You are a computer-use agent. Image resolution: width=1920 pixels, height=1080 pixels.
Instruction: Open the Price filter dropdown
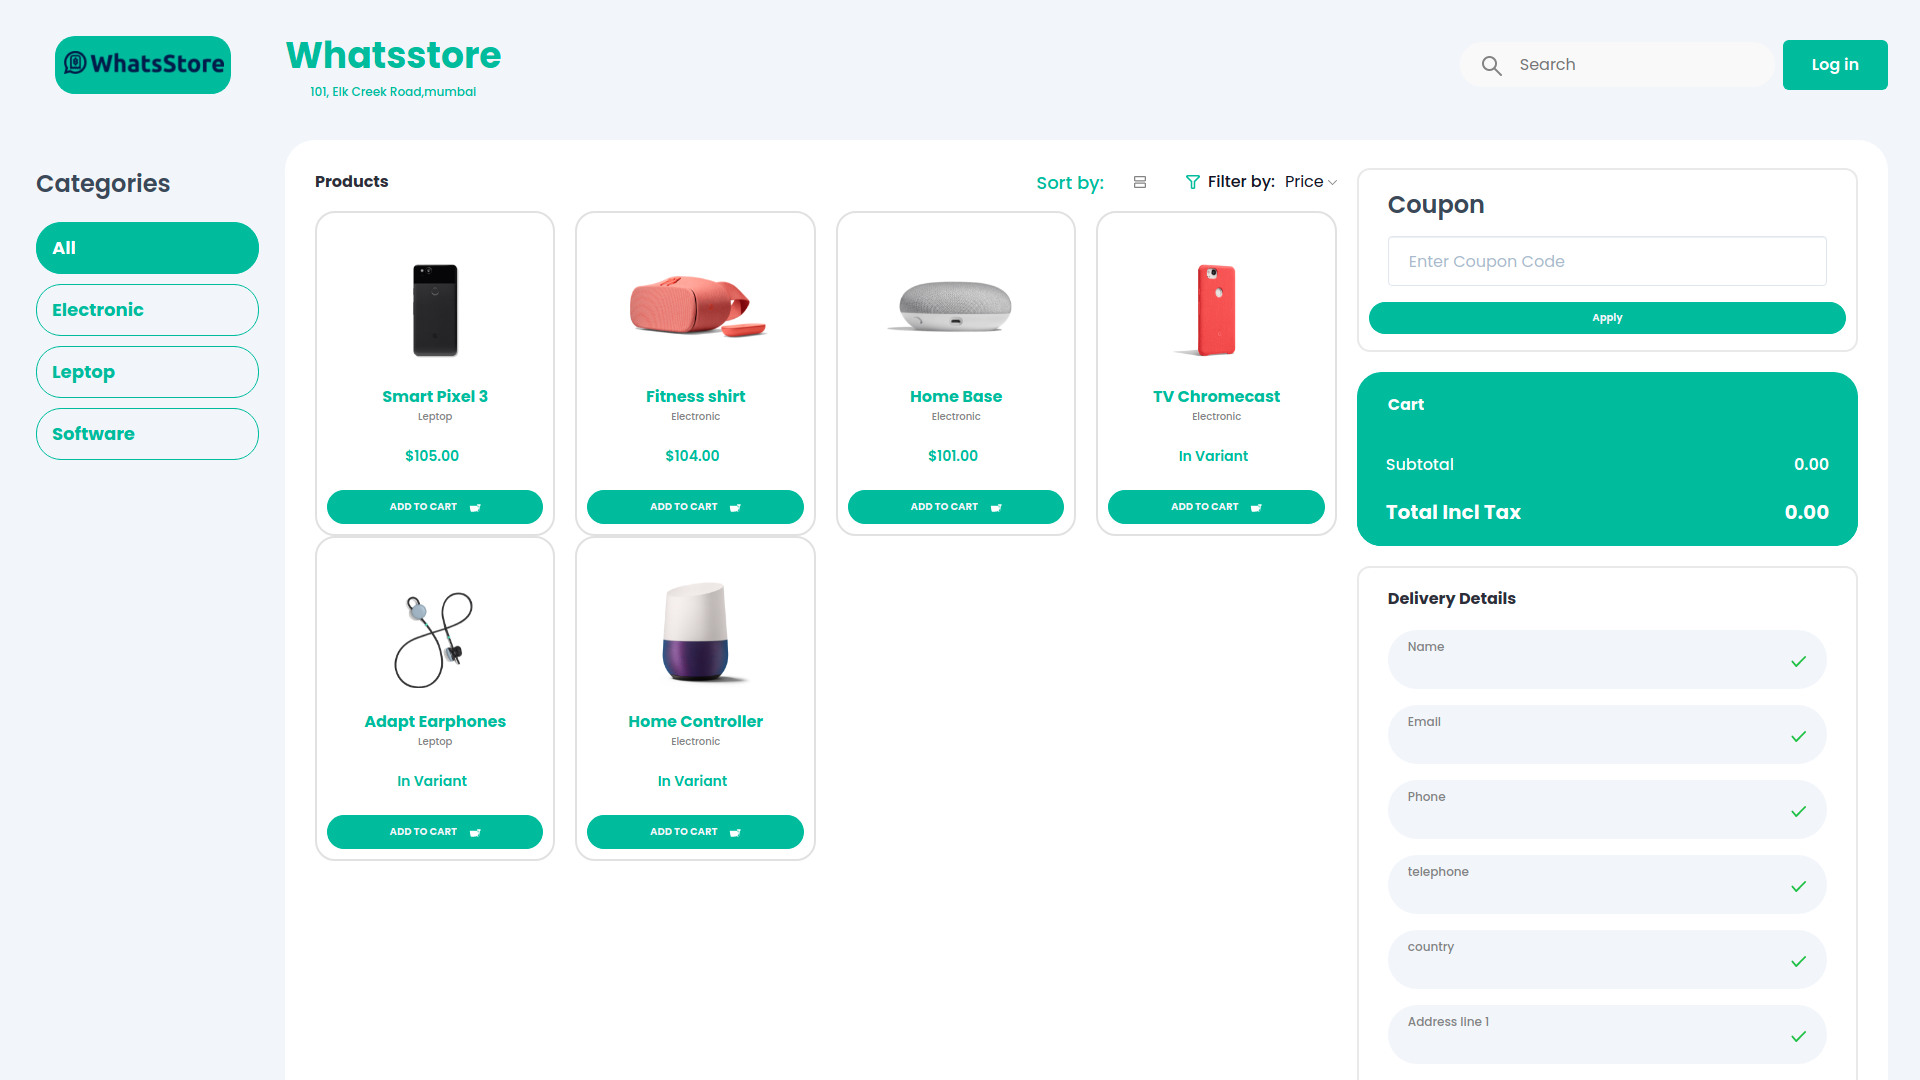coord(1310,182)
